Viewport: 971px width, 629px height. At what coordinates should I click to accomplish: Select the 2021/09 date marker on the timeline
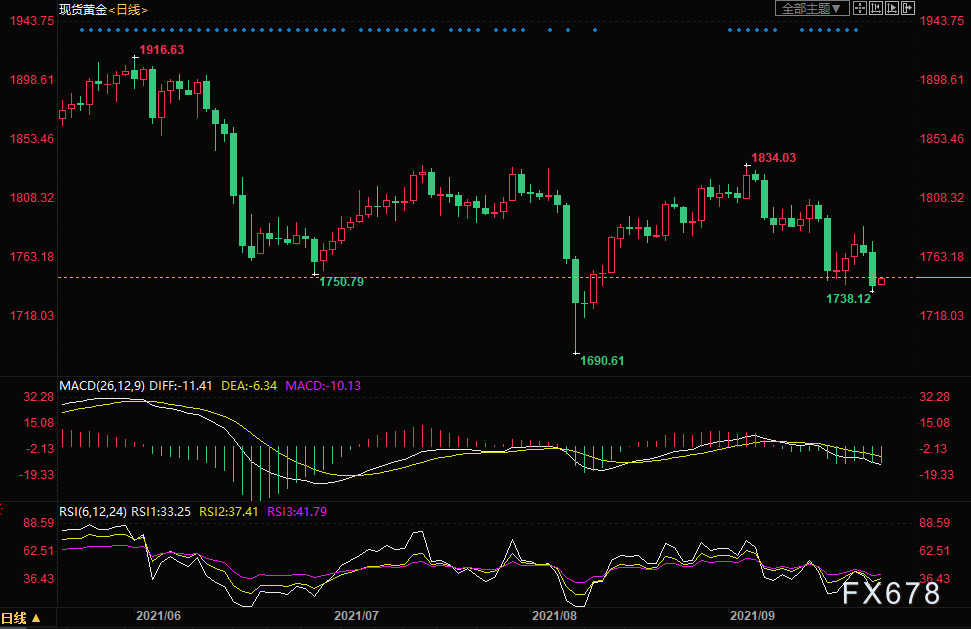[752, 615]
